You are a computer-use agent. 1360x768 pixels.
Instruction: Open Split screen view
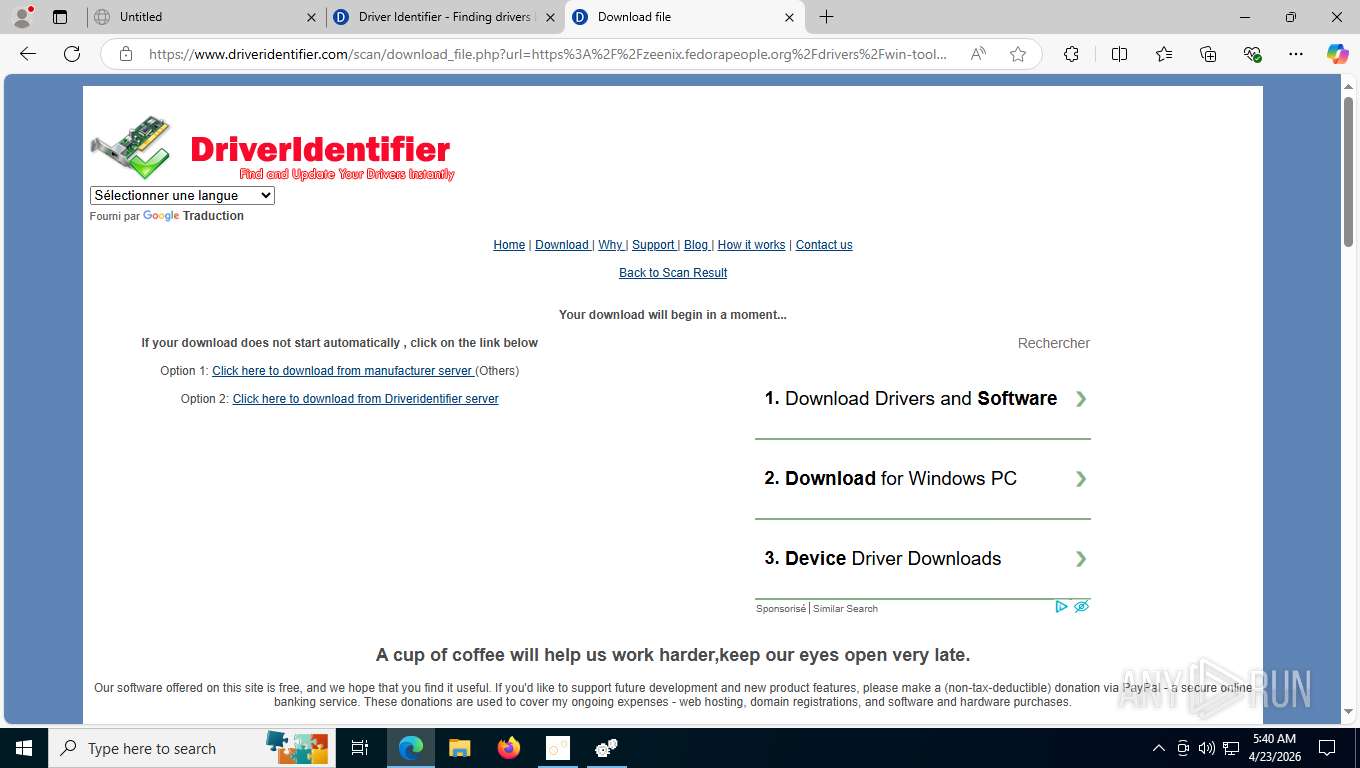[x=1120, y=54]
